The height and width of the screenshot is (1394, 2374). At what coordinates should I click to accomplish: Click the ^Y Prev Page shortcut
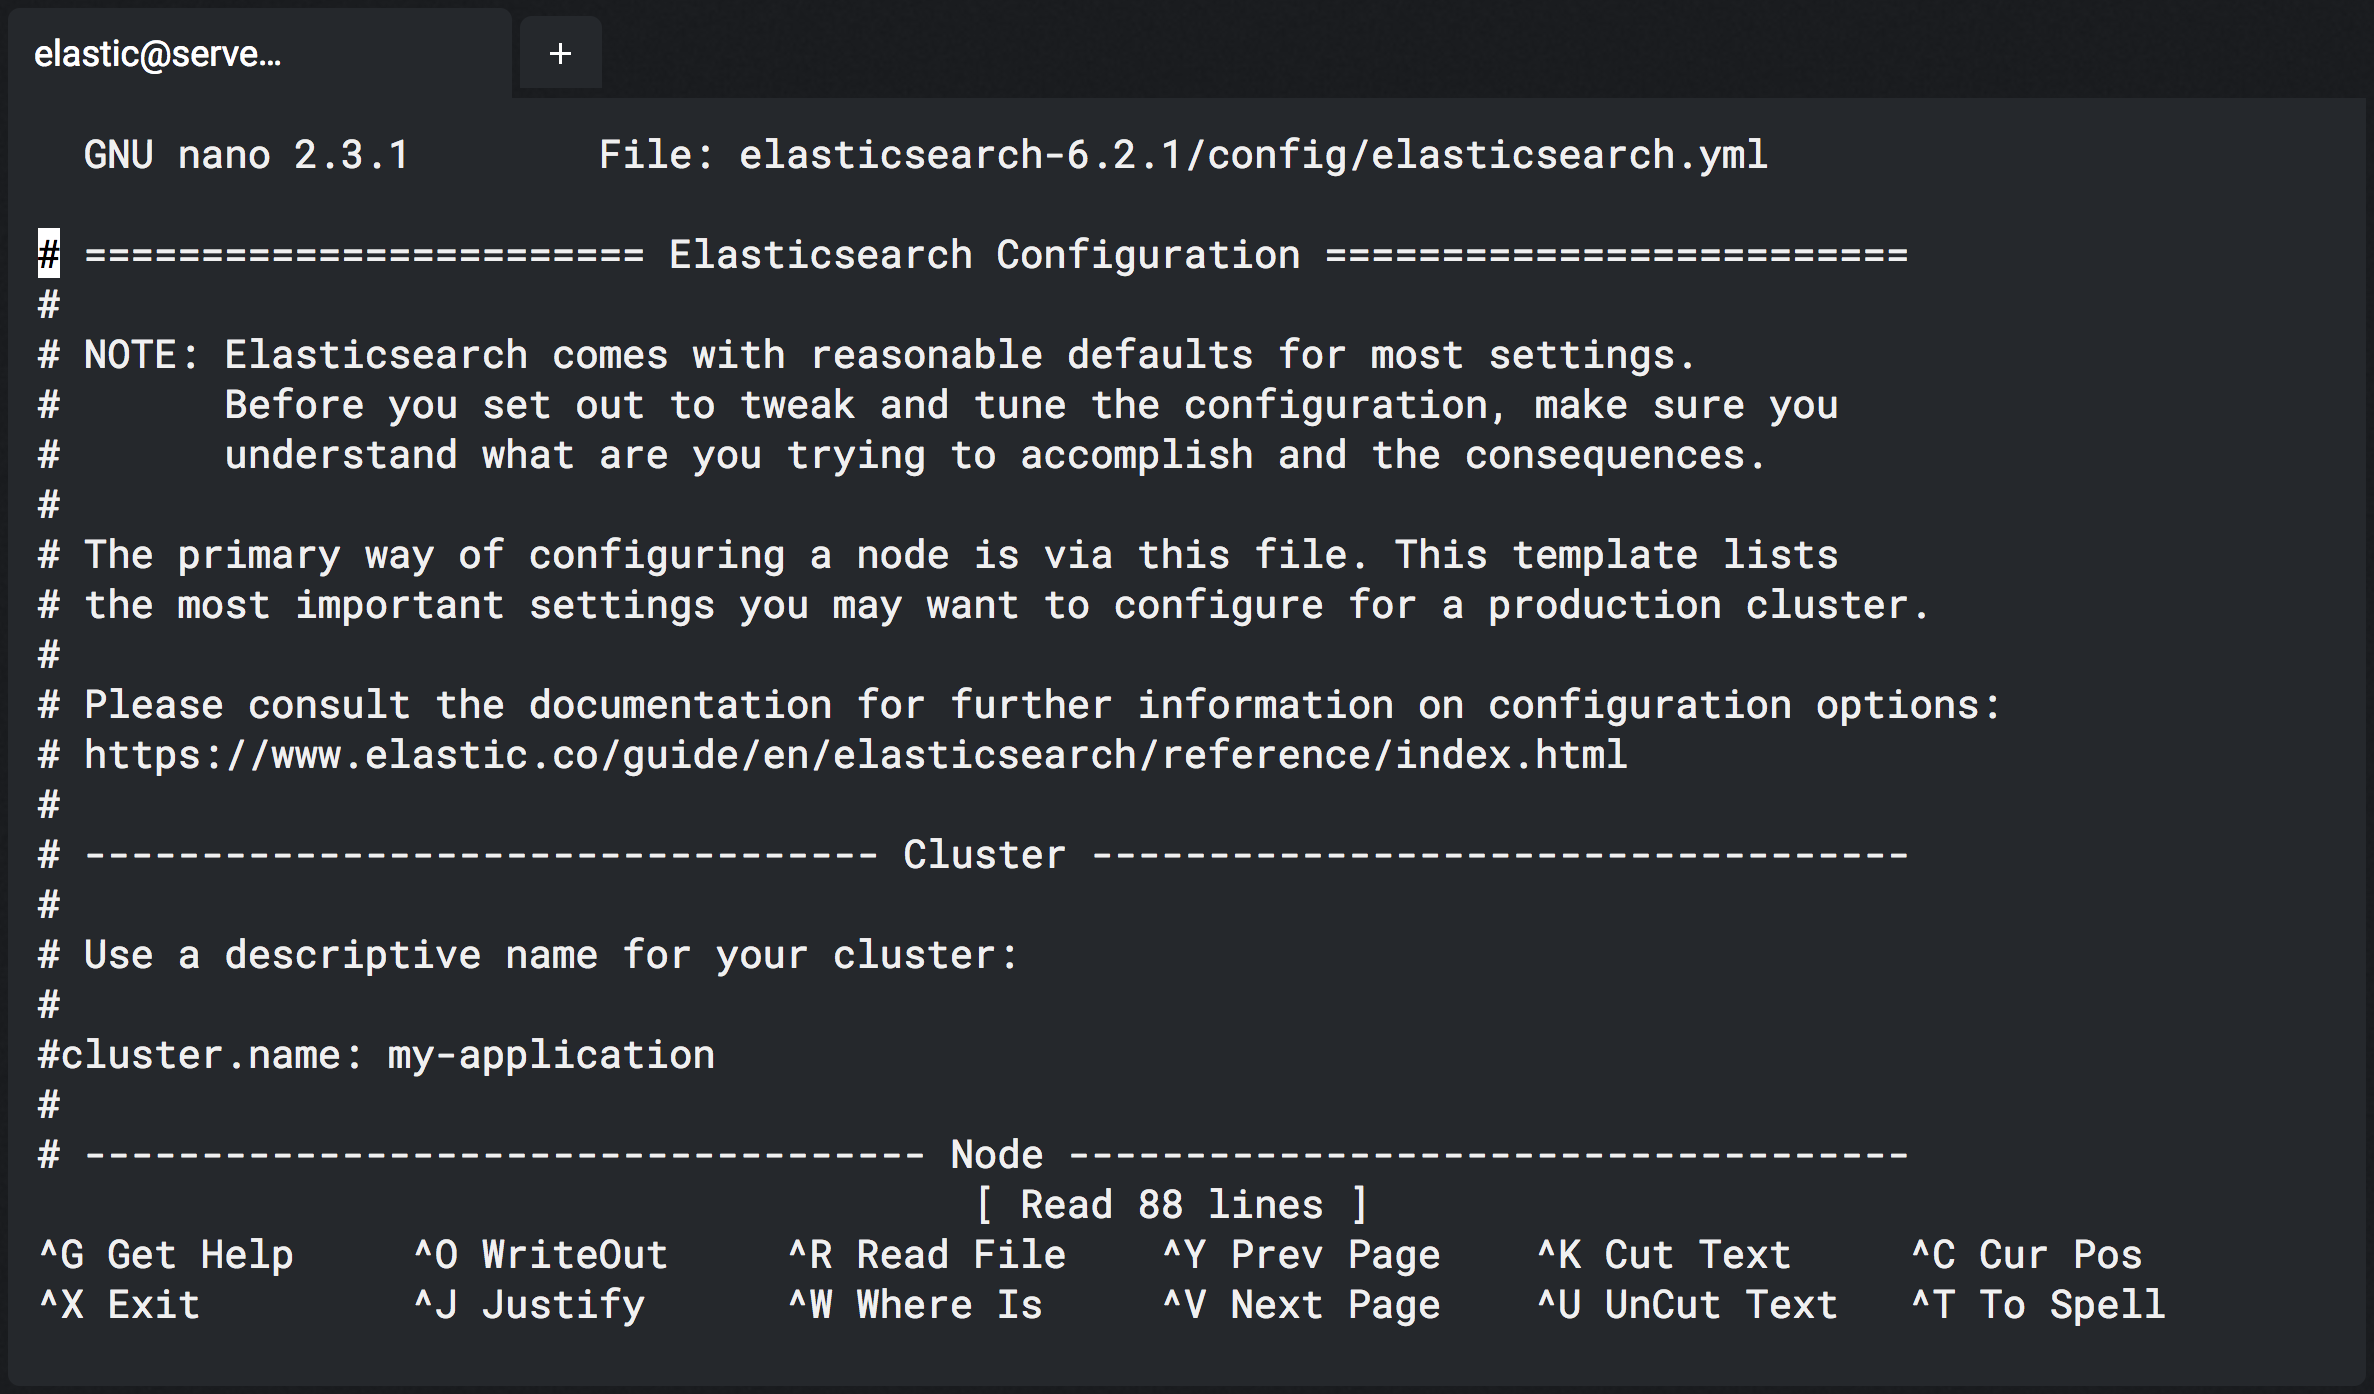[1301, 1255]
